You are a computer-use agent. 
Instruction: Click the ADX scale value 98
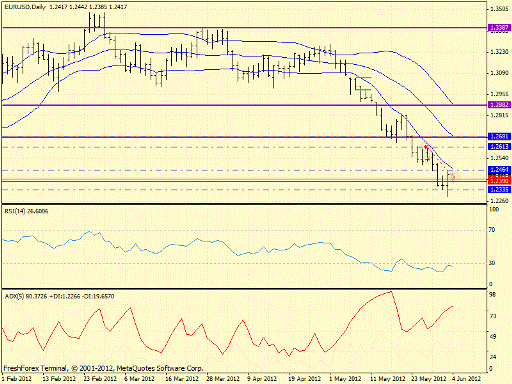[492, 295]
